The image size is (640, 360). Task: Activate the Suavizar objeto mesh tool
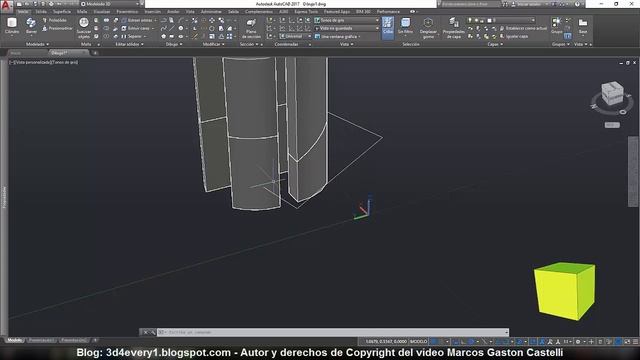pyautogui.click(x=84, y=28)
